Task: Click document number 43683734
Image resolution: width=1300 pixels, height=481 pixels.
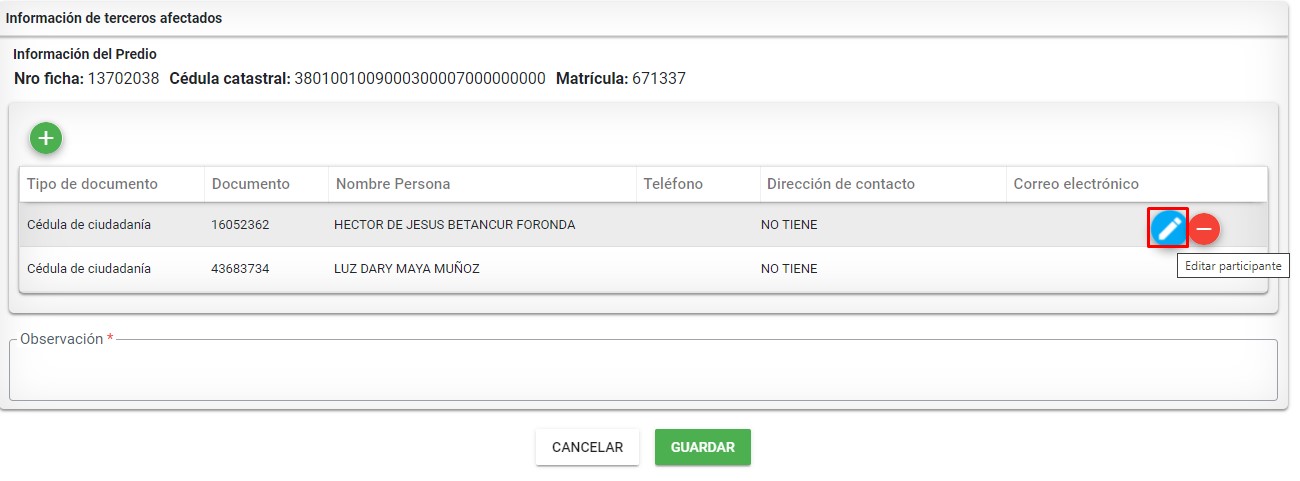Action: (x=240, y=269)
